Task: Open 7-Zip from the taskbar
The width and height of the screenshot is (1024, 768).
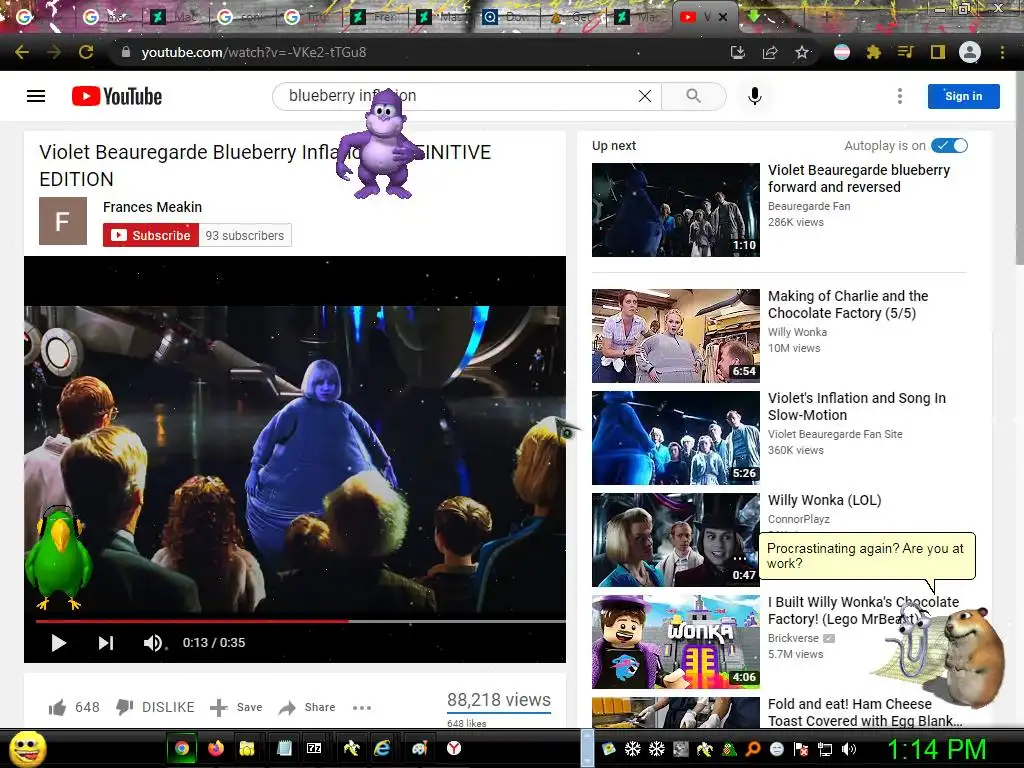Action: [314, 748]
